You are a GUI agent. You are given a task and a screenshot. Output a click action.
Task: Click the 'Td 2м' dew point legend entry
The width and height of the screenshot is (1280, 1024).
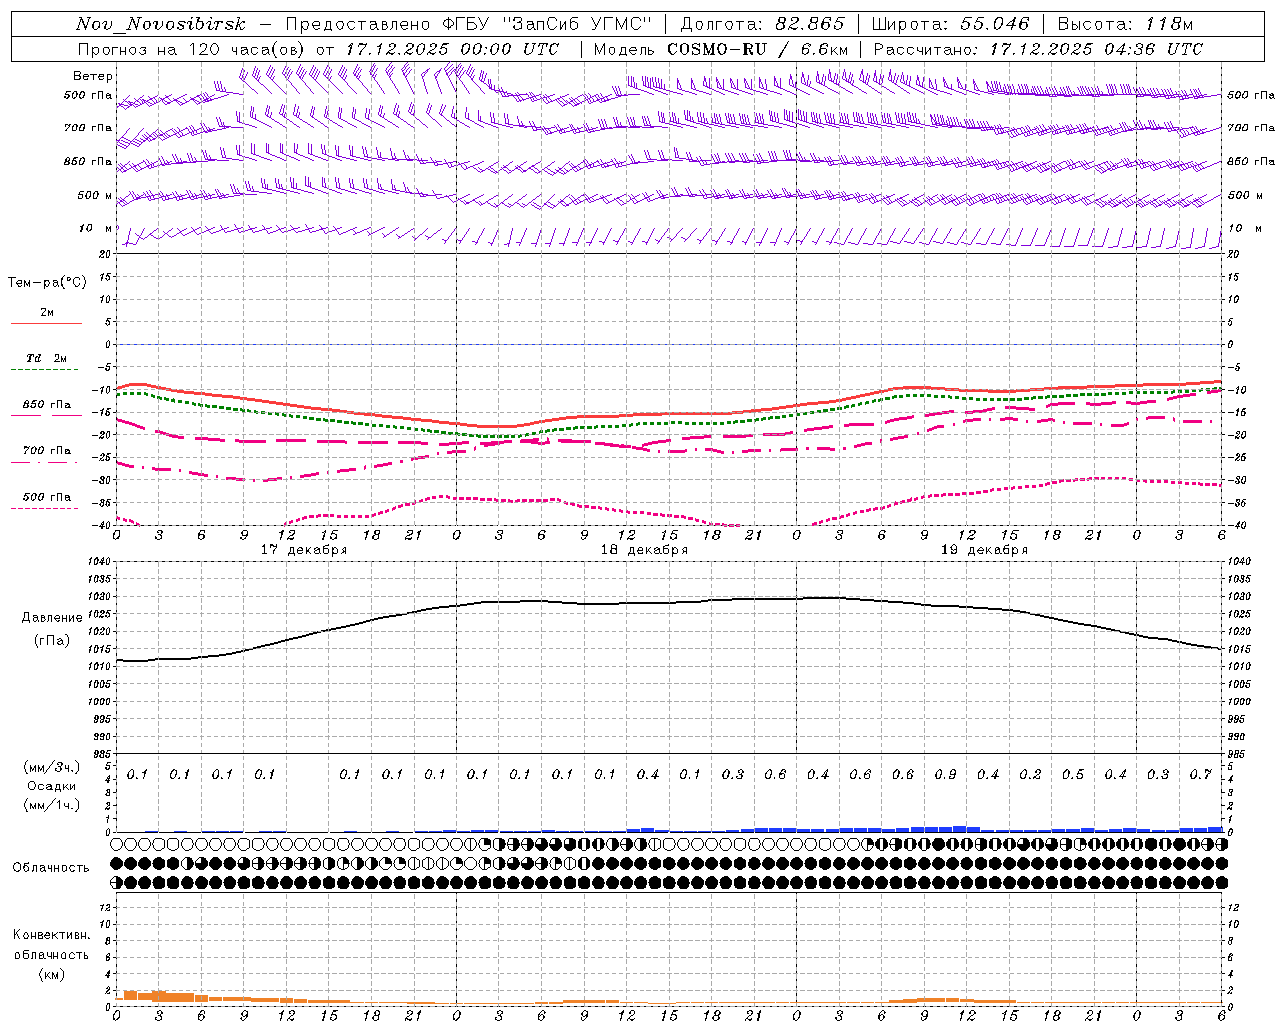tap(47, 358)
